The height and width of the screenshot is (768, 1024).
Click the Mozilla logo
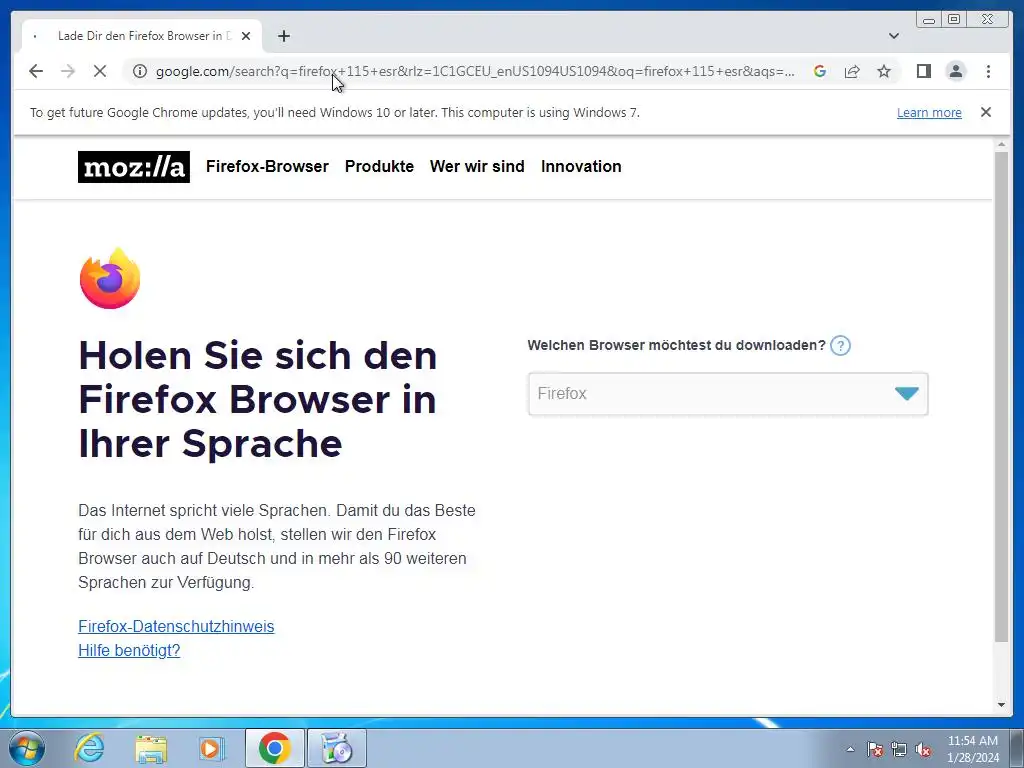coord(134,167)
